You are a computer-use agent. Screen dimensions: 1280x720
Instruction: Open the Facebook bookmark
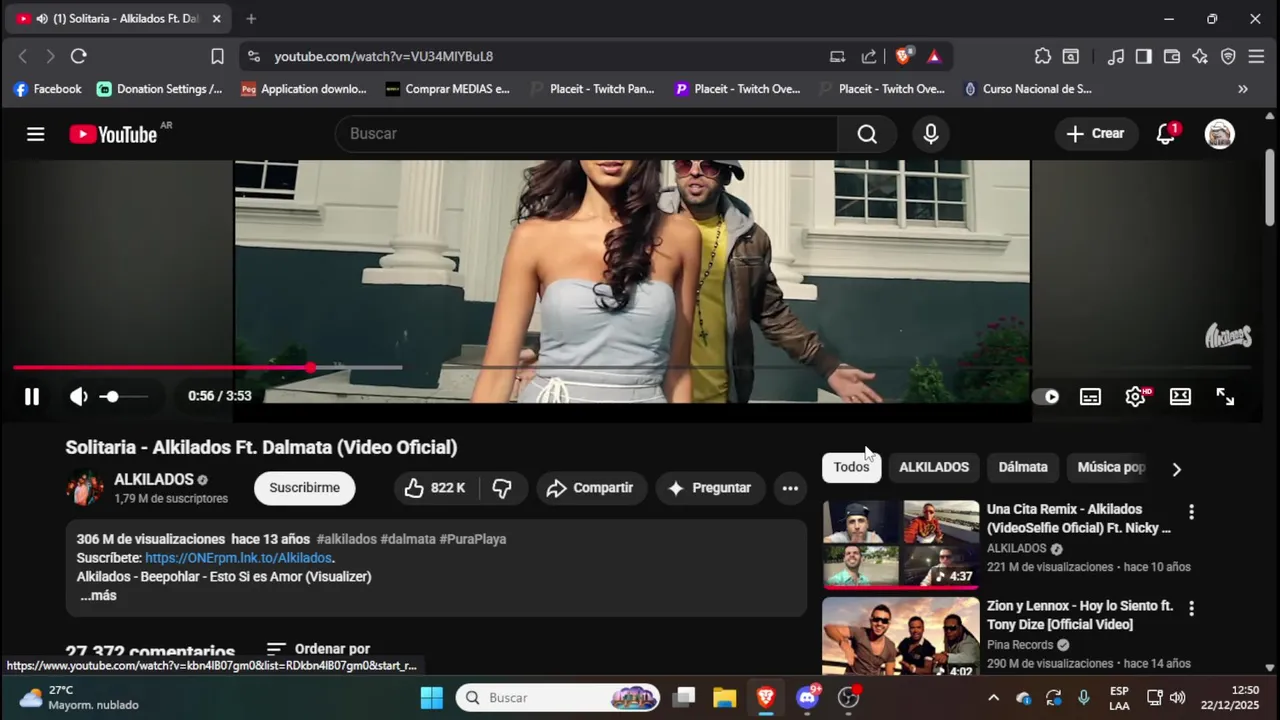click(x=47, y=89)
